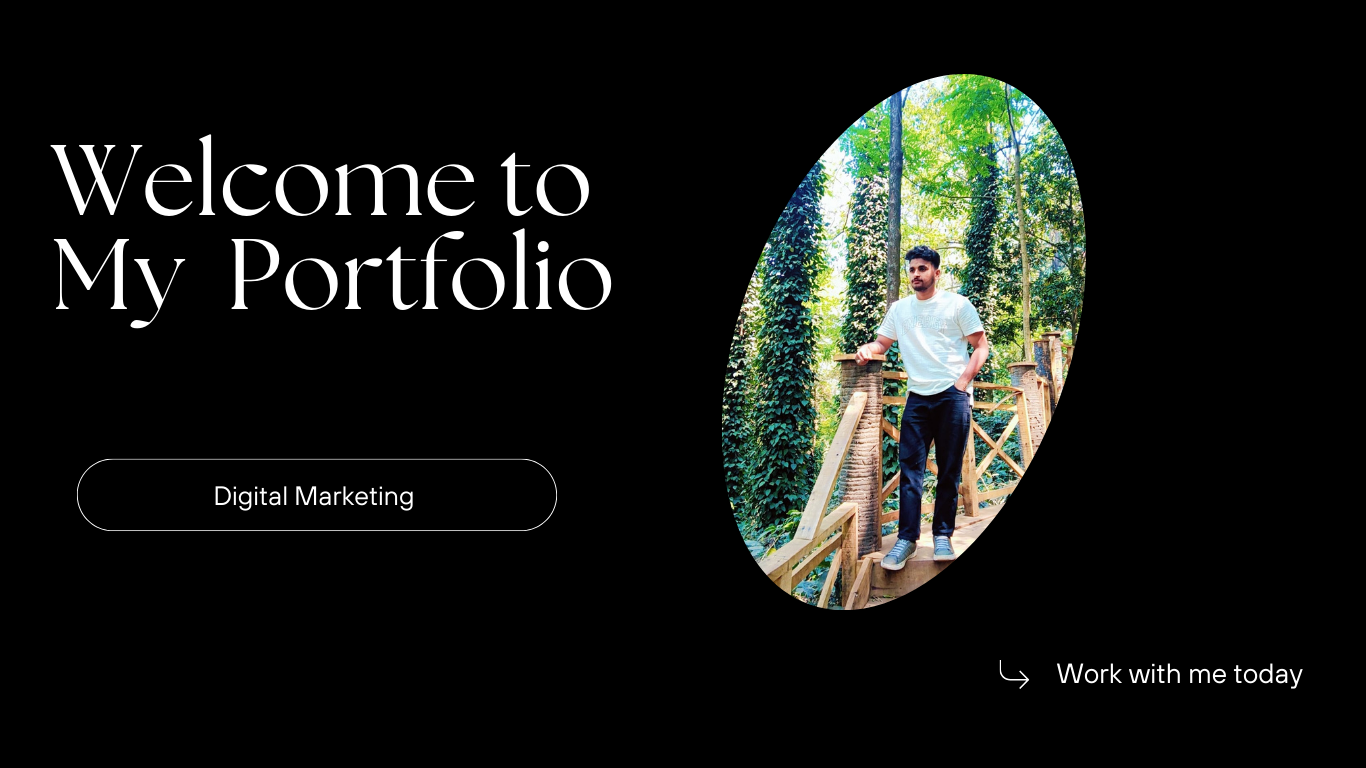Image resolution: width=1366 pixels, height=768 pixels.
Task: Select the oval forest photo
Action: [x=903, y=342]
